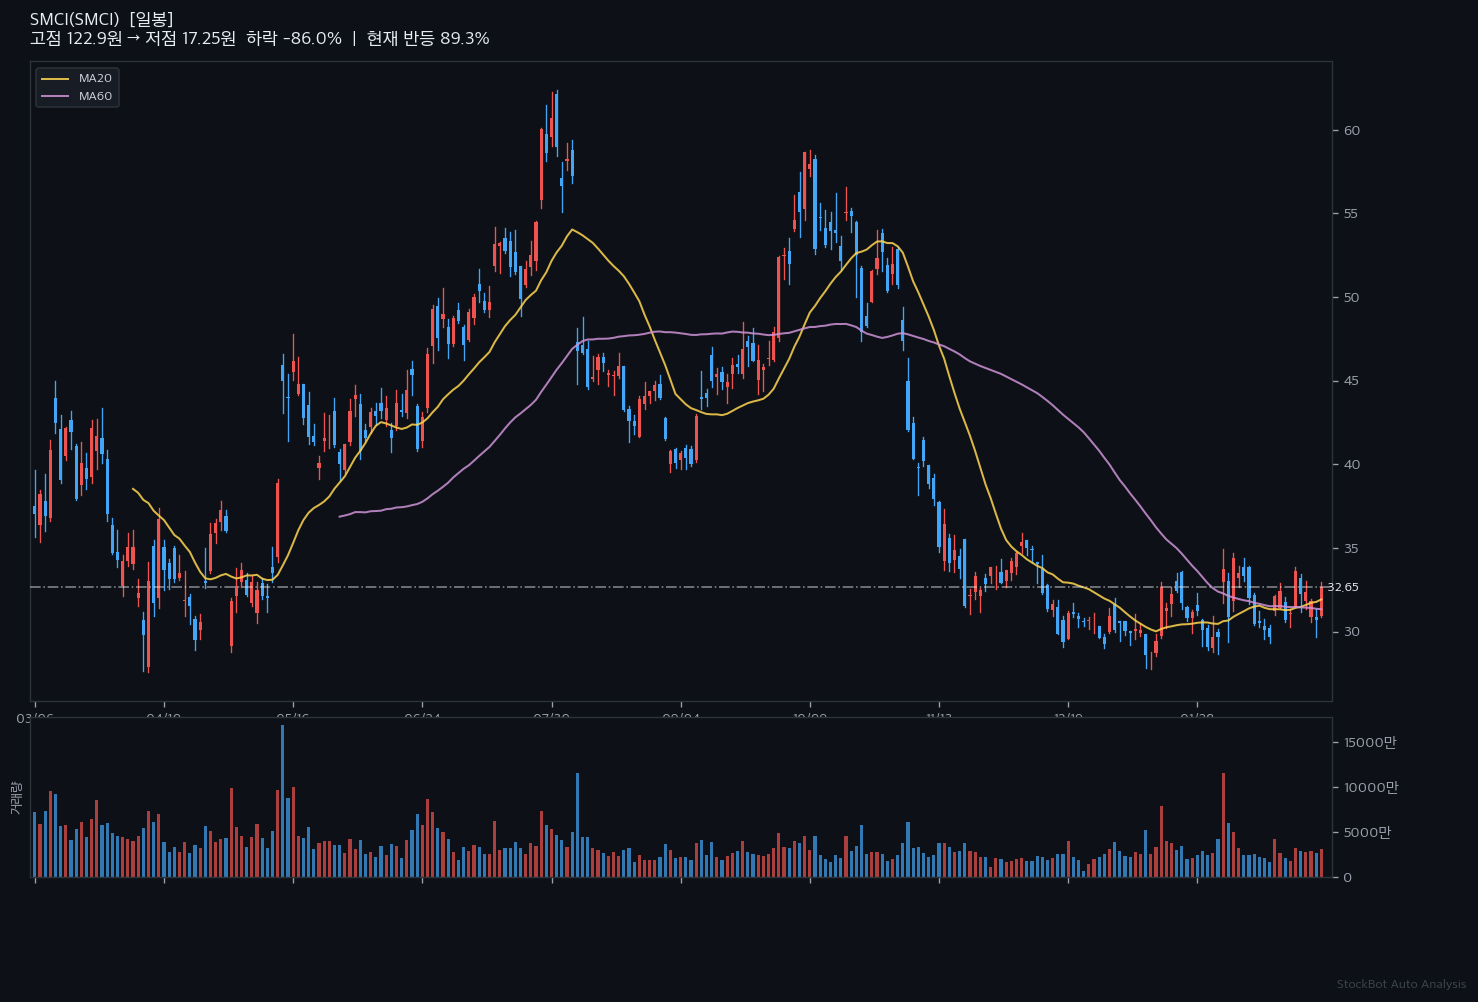This screenshot has width=1478, height=1002.
Task: Select the 10000만 volume axis label
Action: pos(1370,788)
